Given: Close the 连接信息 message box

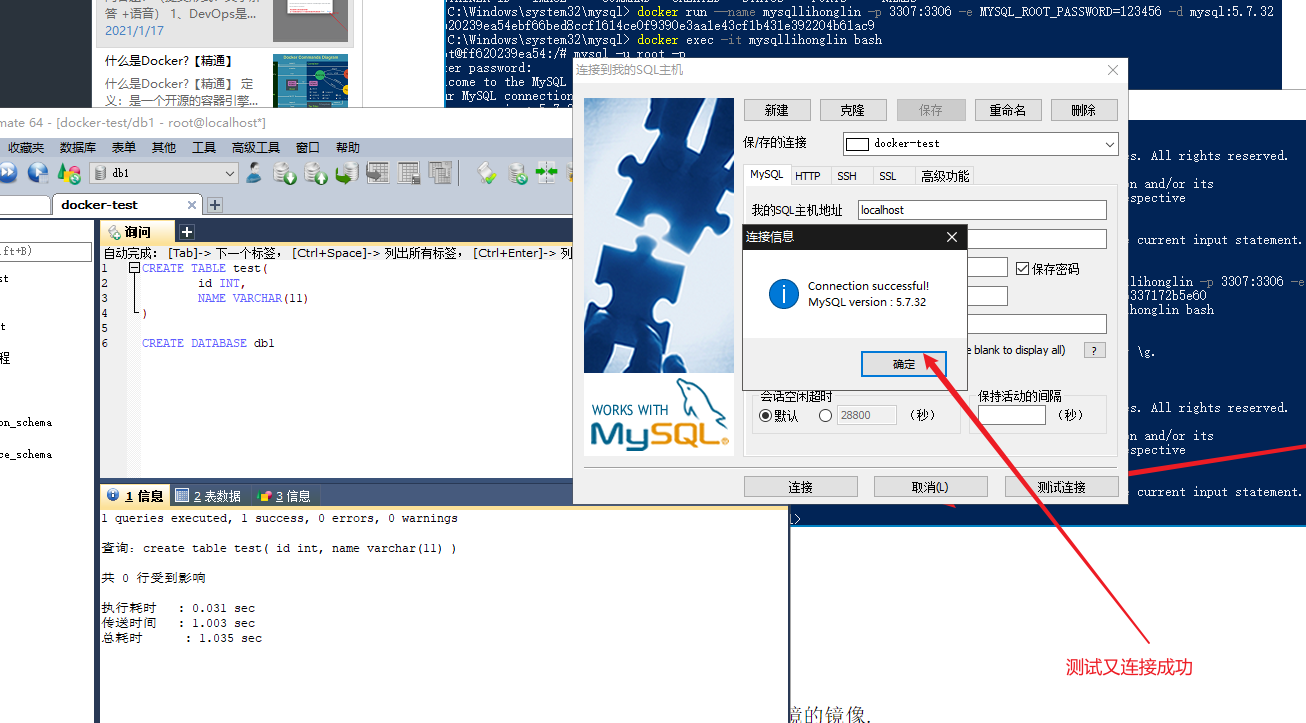Looking at the screenshot, I should point(952,237).
